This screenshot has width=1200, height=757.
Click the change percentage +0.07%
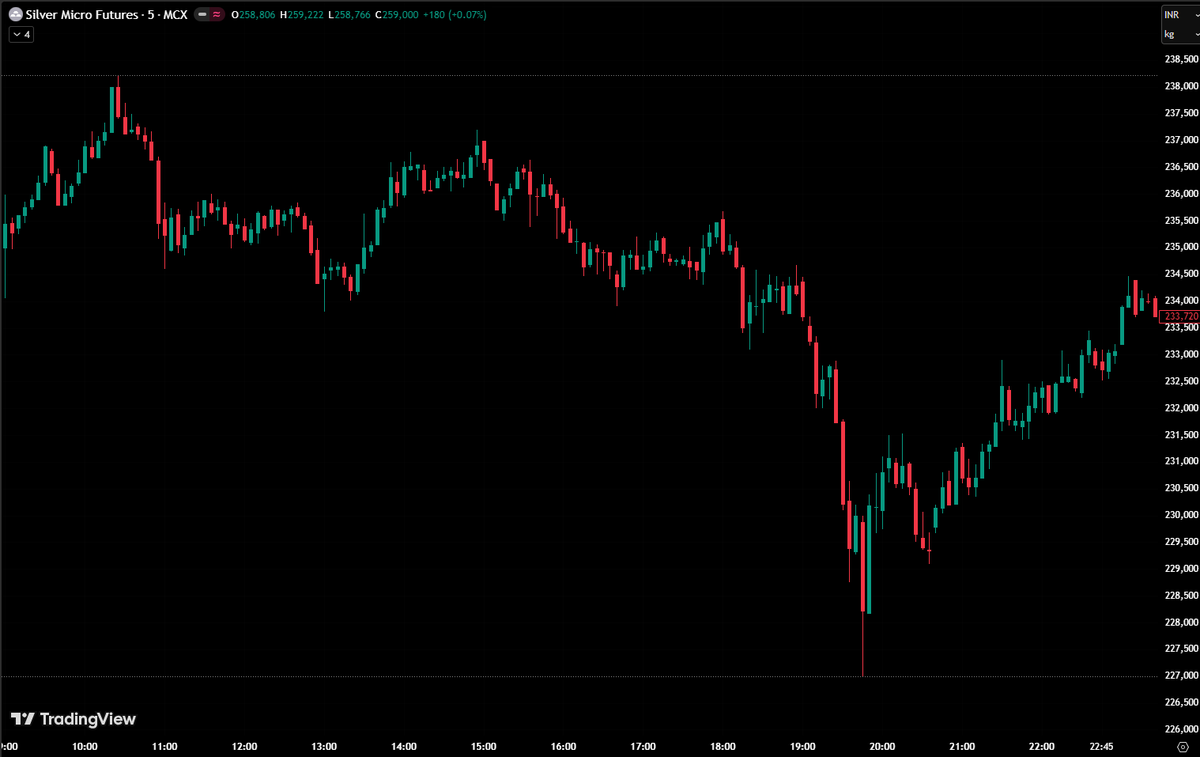pos(466,14)
